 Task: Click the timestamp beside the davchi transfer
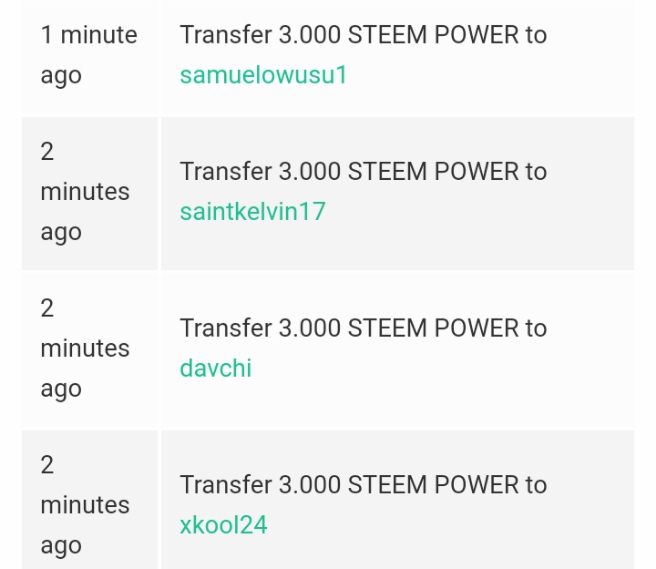click(85, 349)
